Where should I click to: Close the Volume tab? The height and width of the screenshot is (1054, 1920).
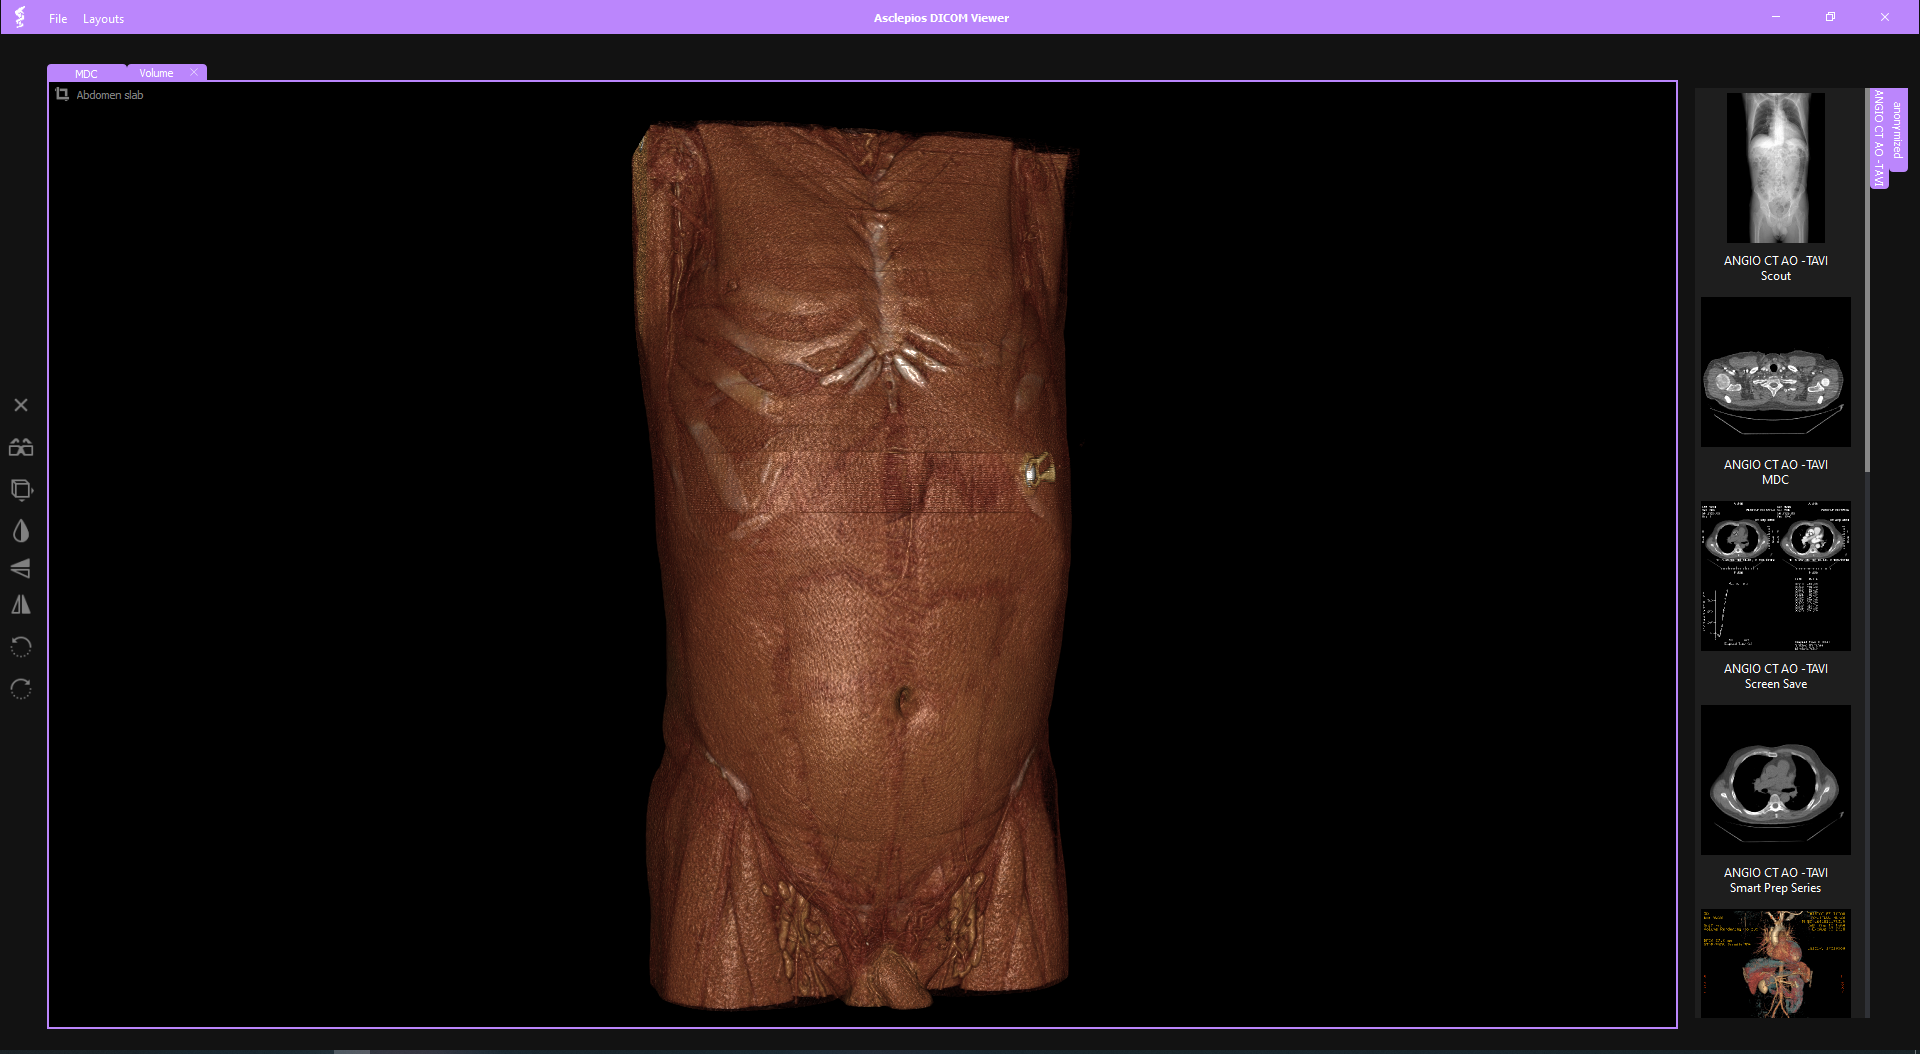point(194,72)
